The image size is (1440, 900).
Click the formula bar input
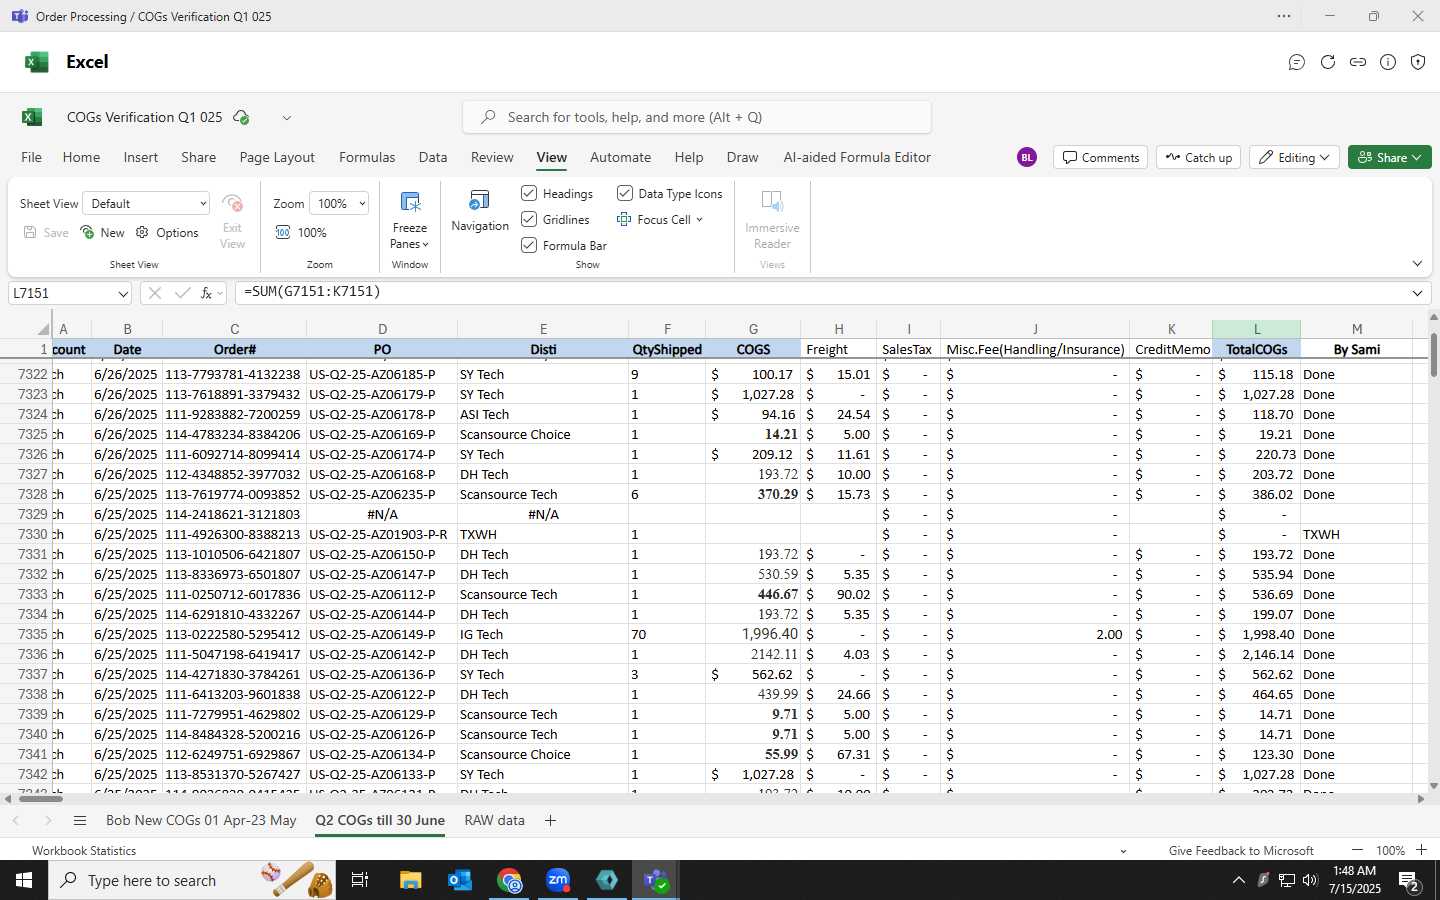(x=820, y=293)
